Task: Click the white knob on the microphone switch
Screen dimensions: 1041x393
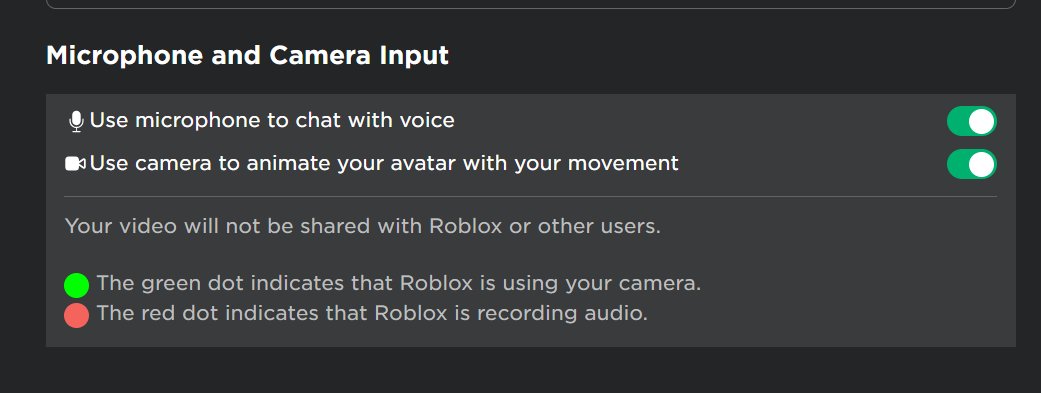Action: [x=981, y=121]
